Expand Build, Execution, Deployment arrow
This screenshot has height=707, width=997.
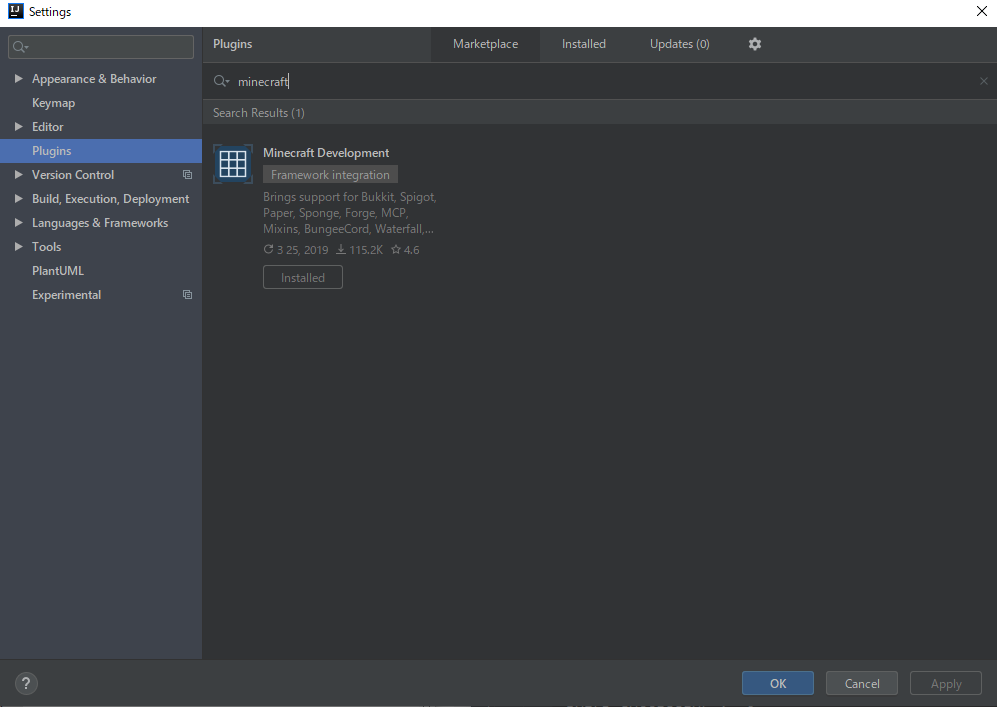(18, 198)
